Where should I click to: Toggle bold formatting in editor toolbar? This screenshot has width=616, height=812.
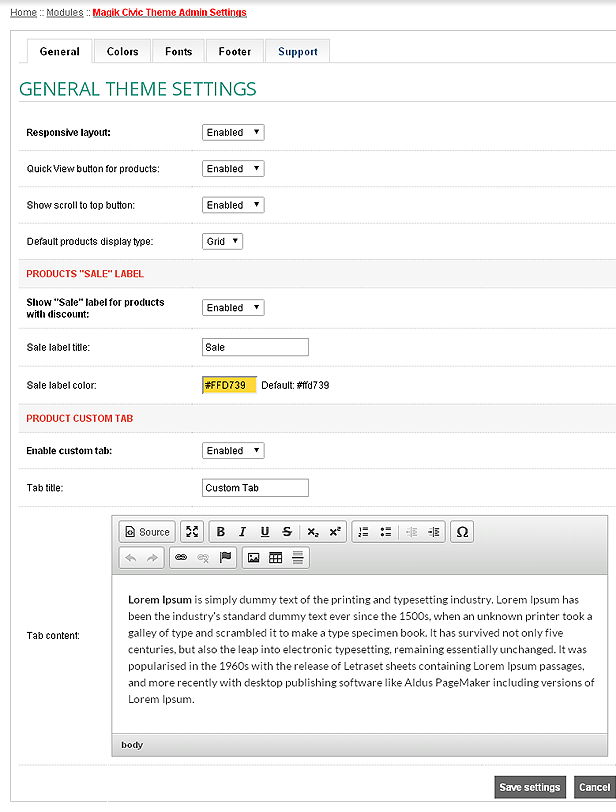pos(221,532)
